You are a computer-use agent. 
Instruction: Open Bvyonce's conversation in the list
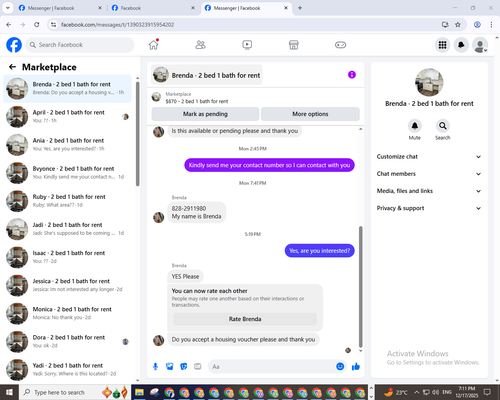click(68, 173)
